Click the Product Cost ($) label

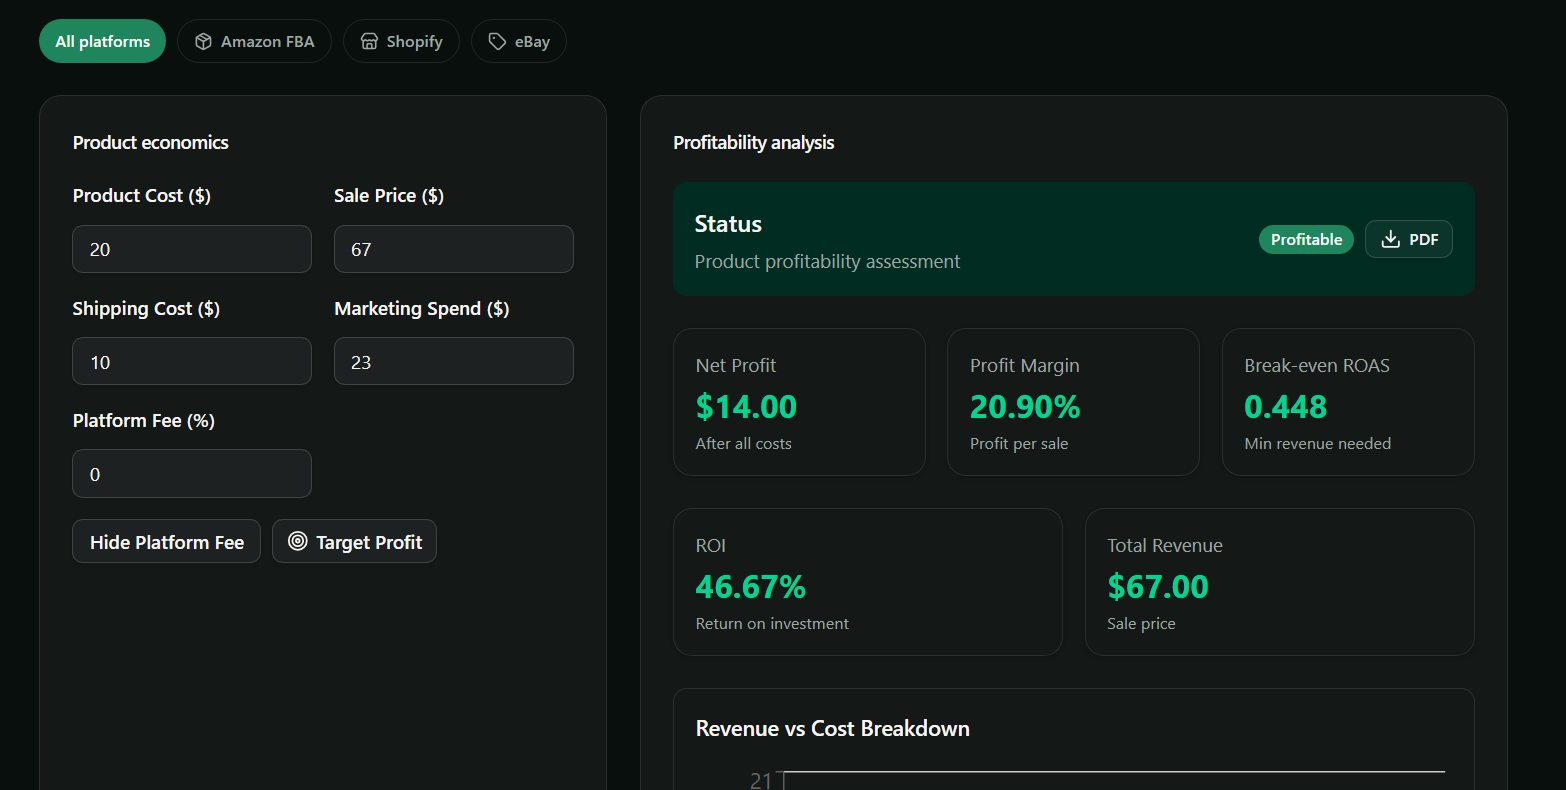pyautogui.click(x=142, y=195)
